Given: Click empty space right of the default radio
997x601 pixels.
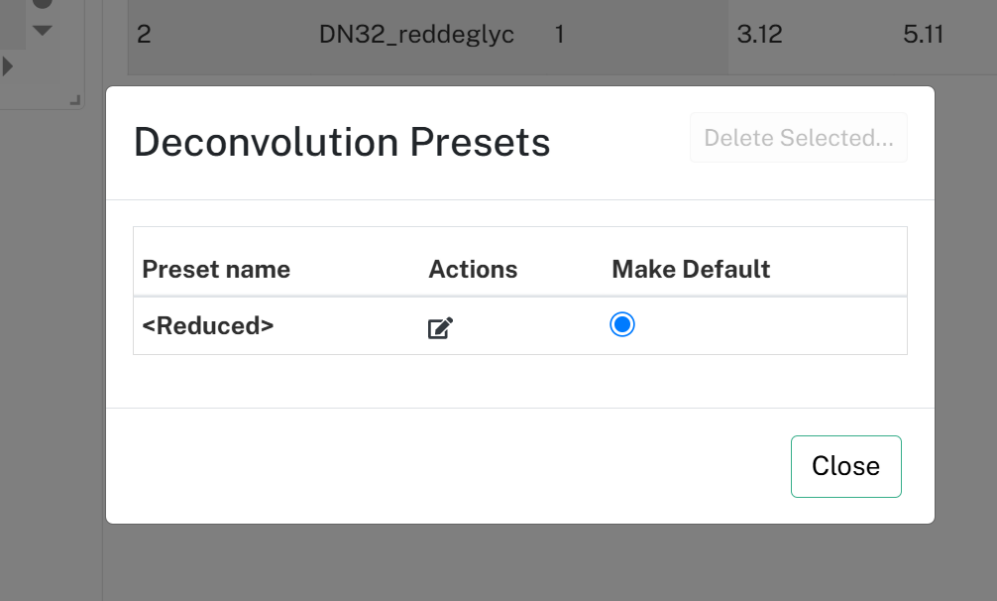Looking at the screenshot, I should click(769, 326).
